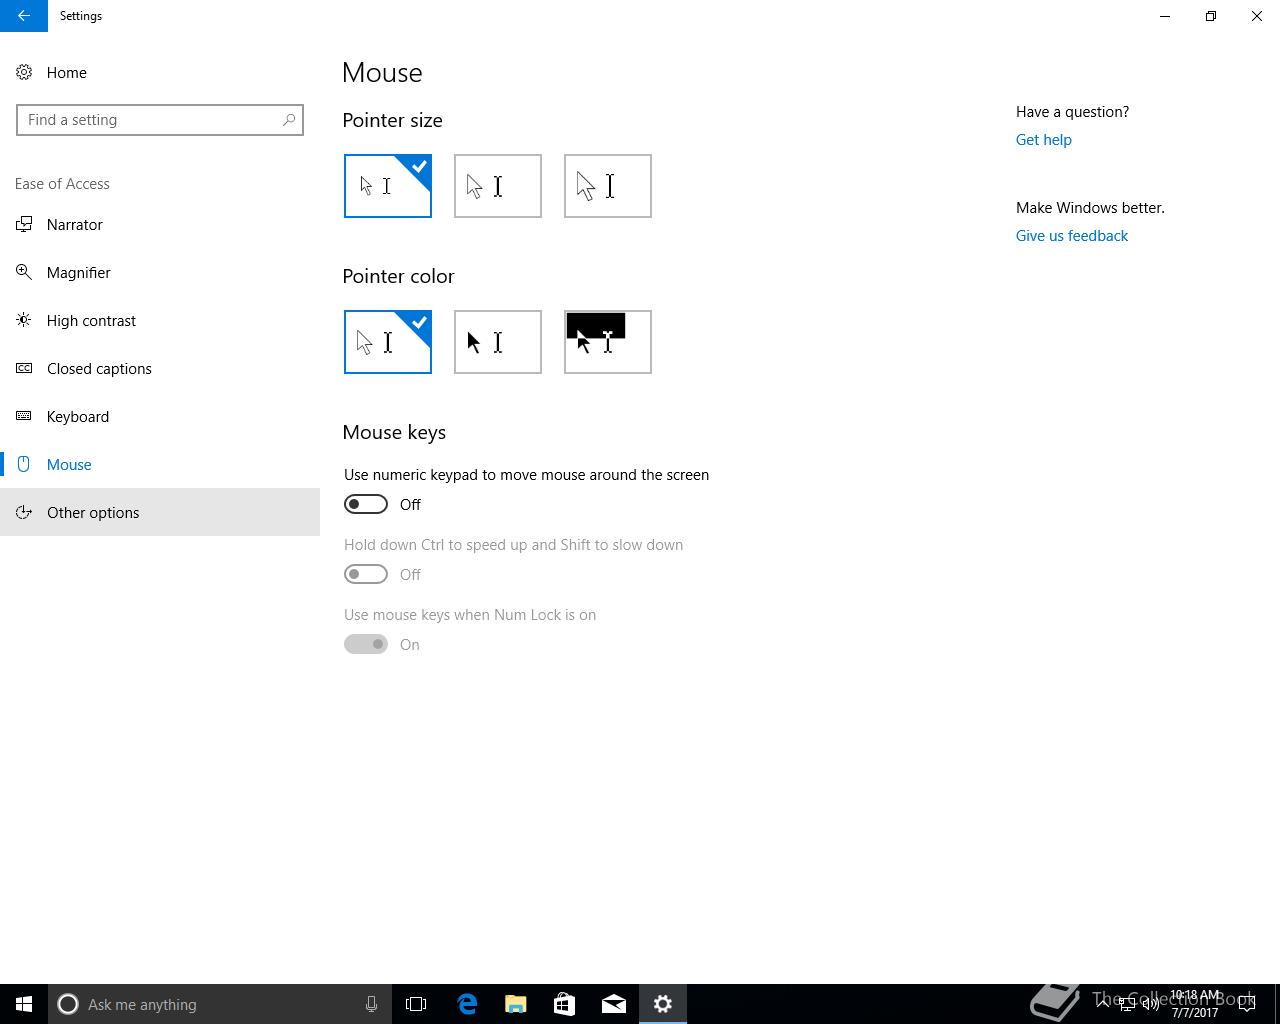Restore down the Settings window
Image resolution: width=1280 pixels, height=1024 pixels.
(x=1211, y=16)
